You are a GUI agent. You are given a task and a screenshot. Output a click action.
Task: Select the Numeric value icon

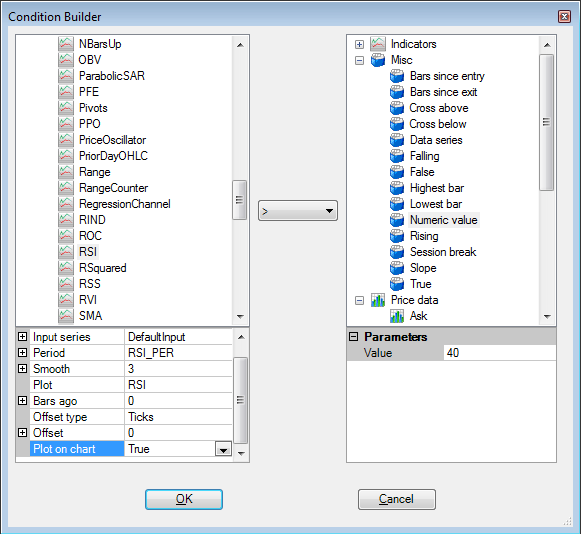[x=397, y=220]
